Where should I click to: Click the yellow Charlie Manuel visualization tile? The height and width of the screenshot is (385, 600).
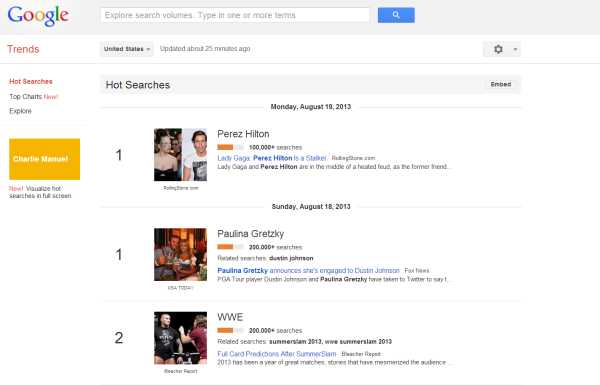coord(44,159)
